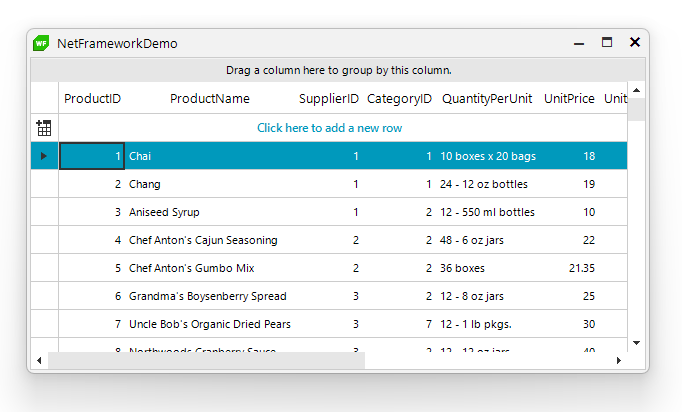
Task: Click the UnitPrice column header
Action: [569, 99]
